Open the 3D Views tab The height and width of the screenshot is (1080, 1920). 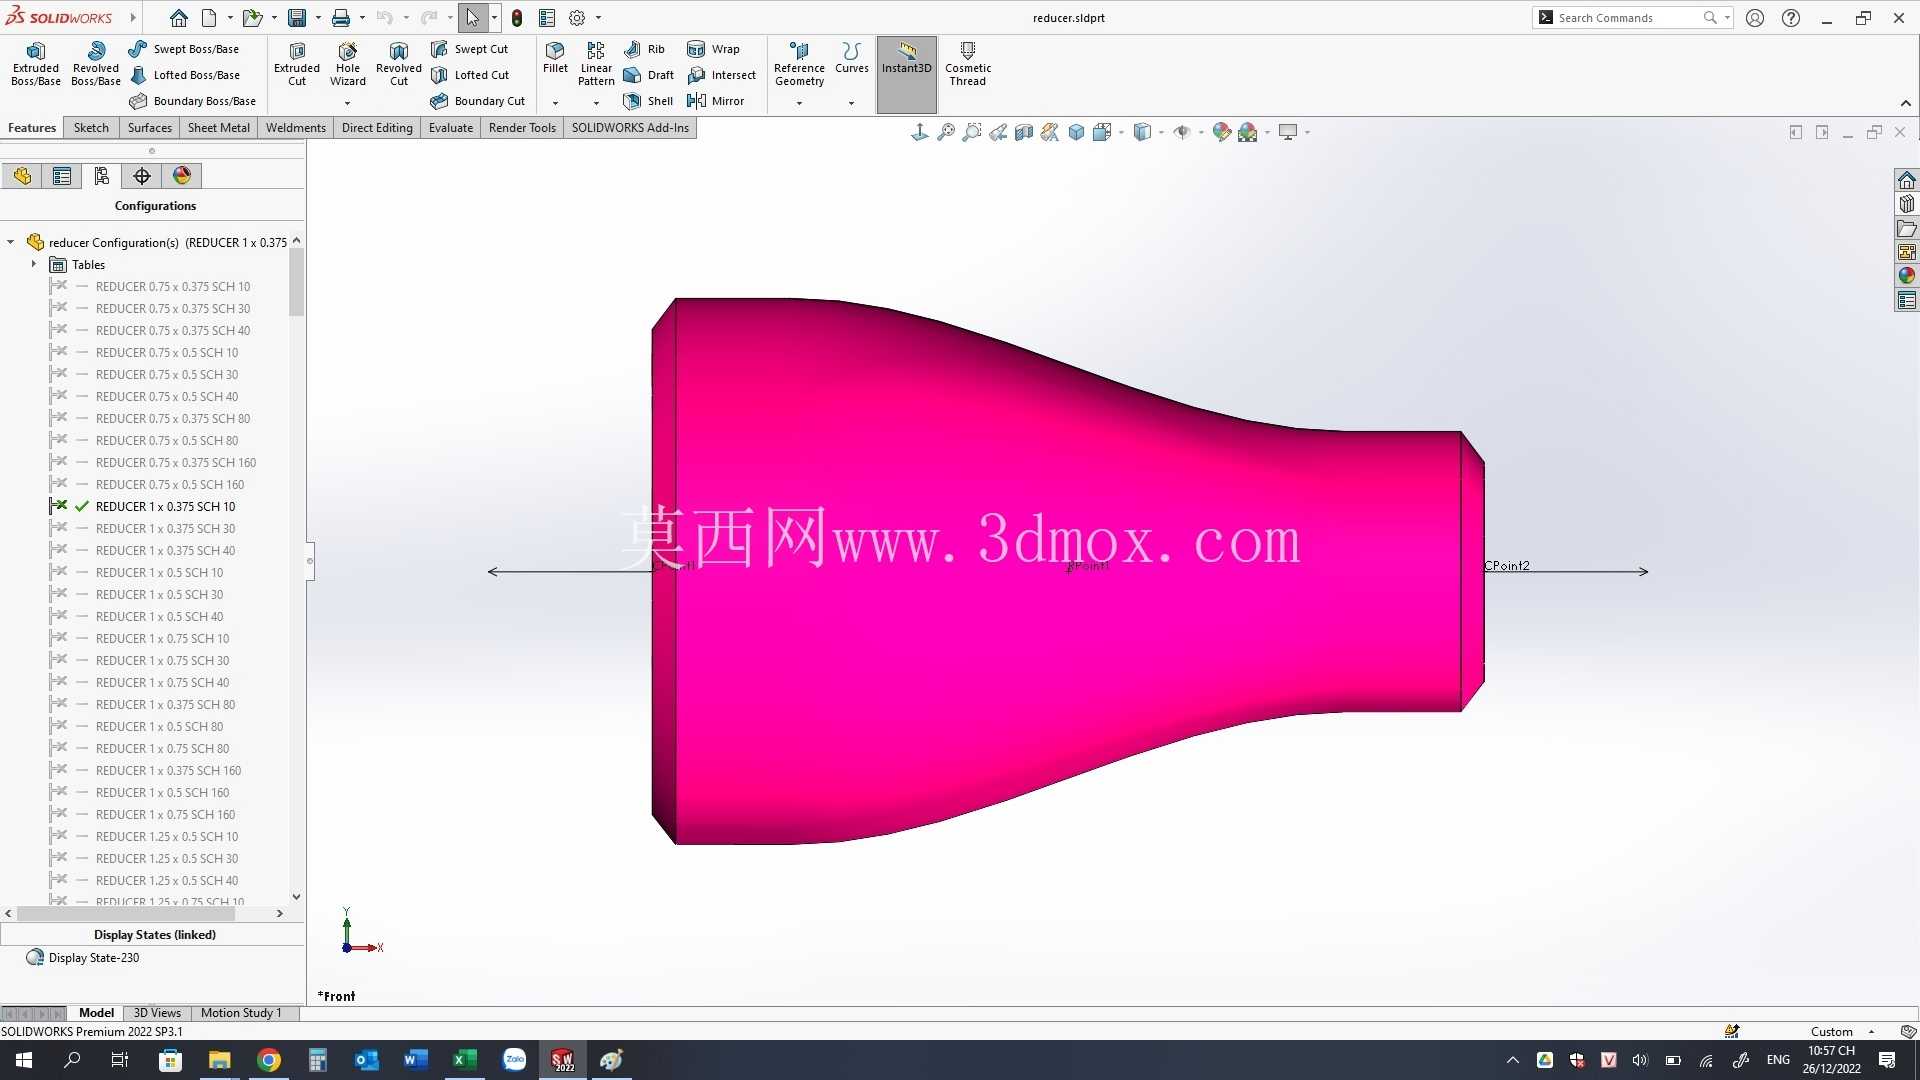tap(157, 1013)
